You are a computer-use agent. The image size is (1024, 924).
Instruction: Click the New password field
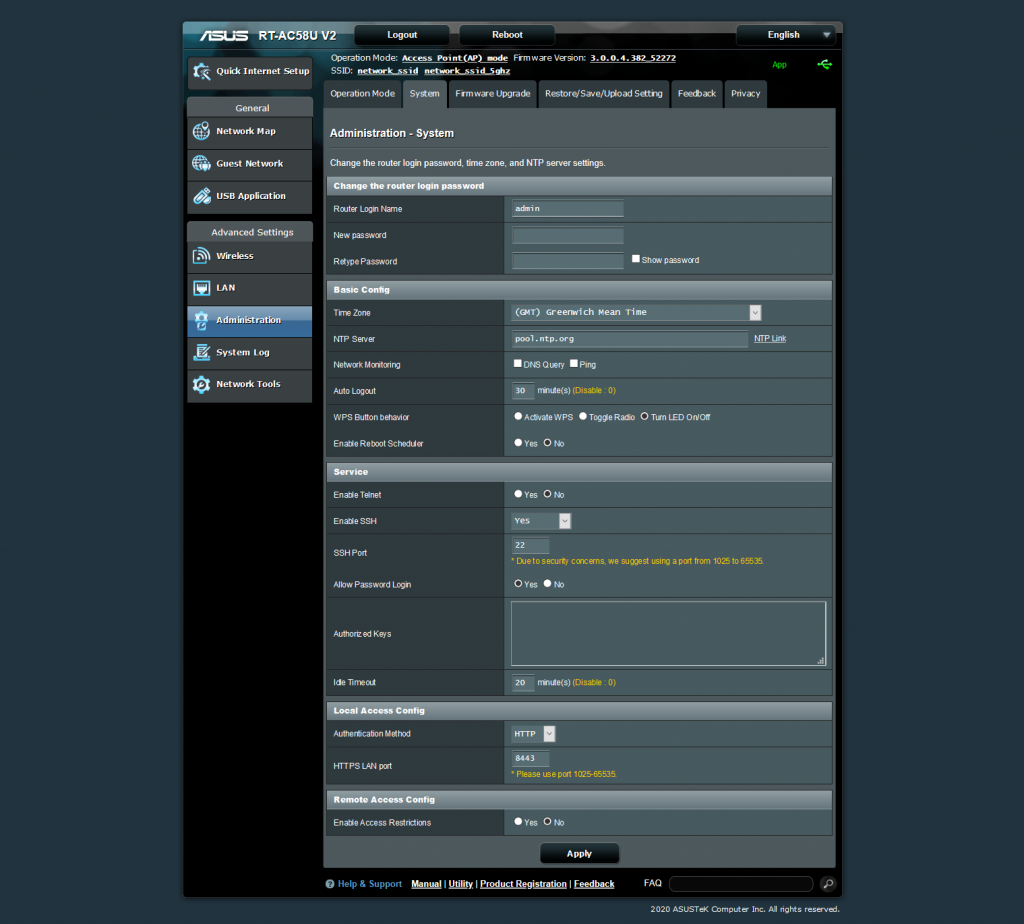[568, 235]
